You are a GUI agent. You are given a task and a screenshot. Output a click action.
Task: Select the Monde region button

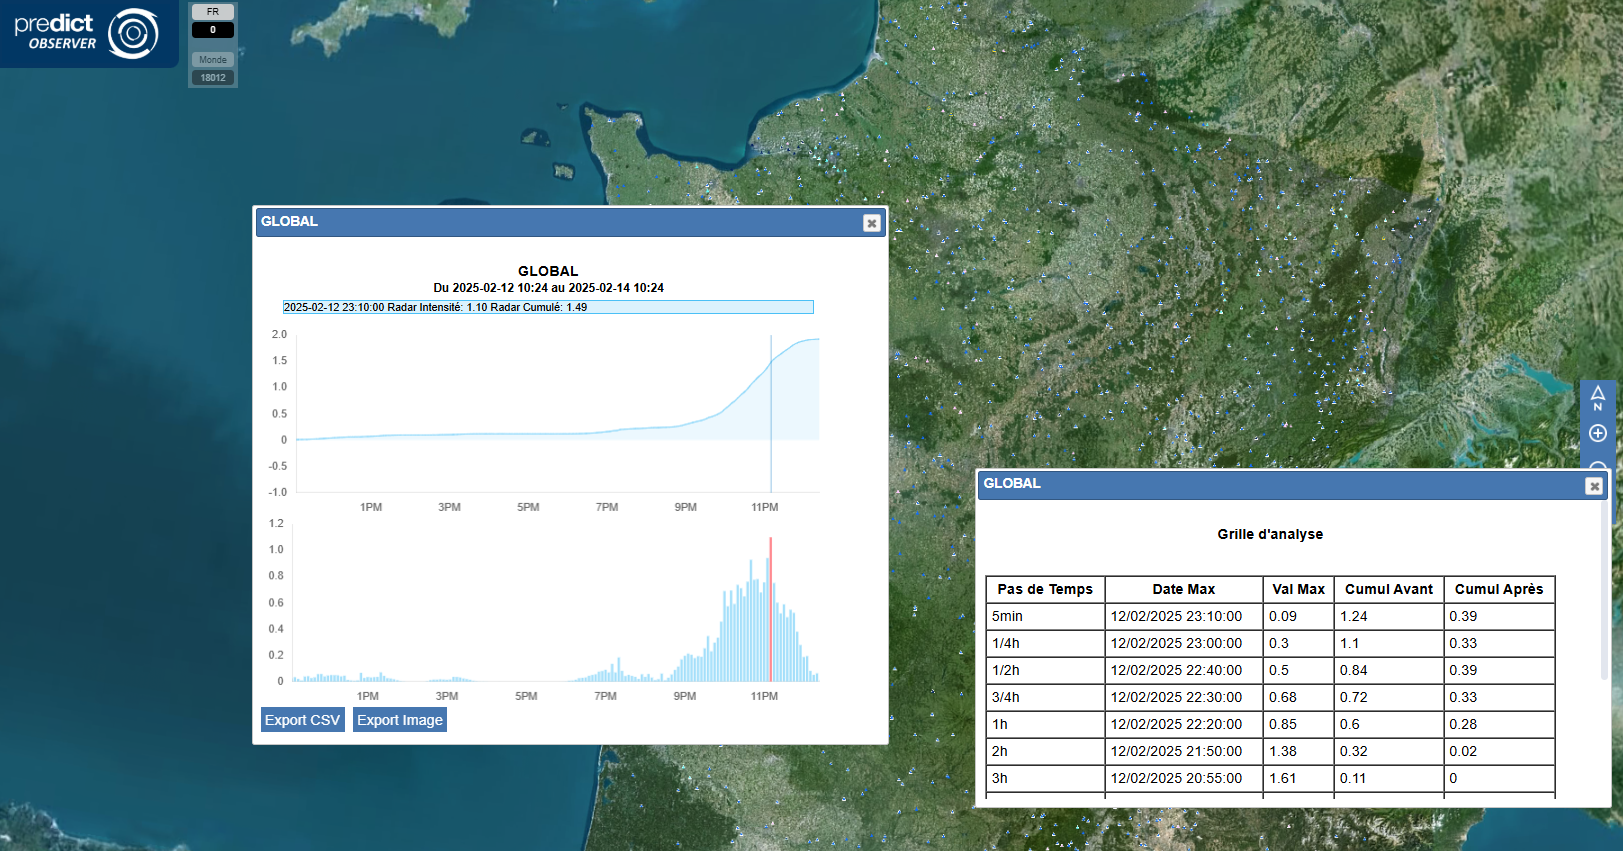(212, 60)
